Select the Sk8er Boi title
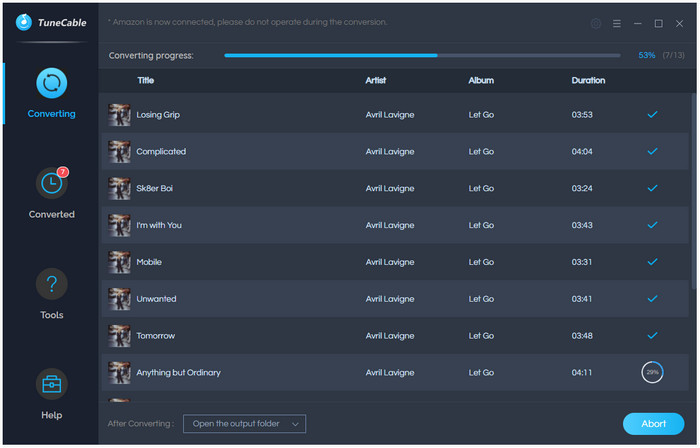The image size is (700, 448). coord(154,188)
